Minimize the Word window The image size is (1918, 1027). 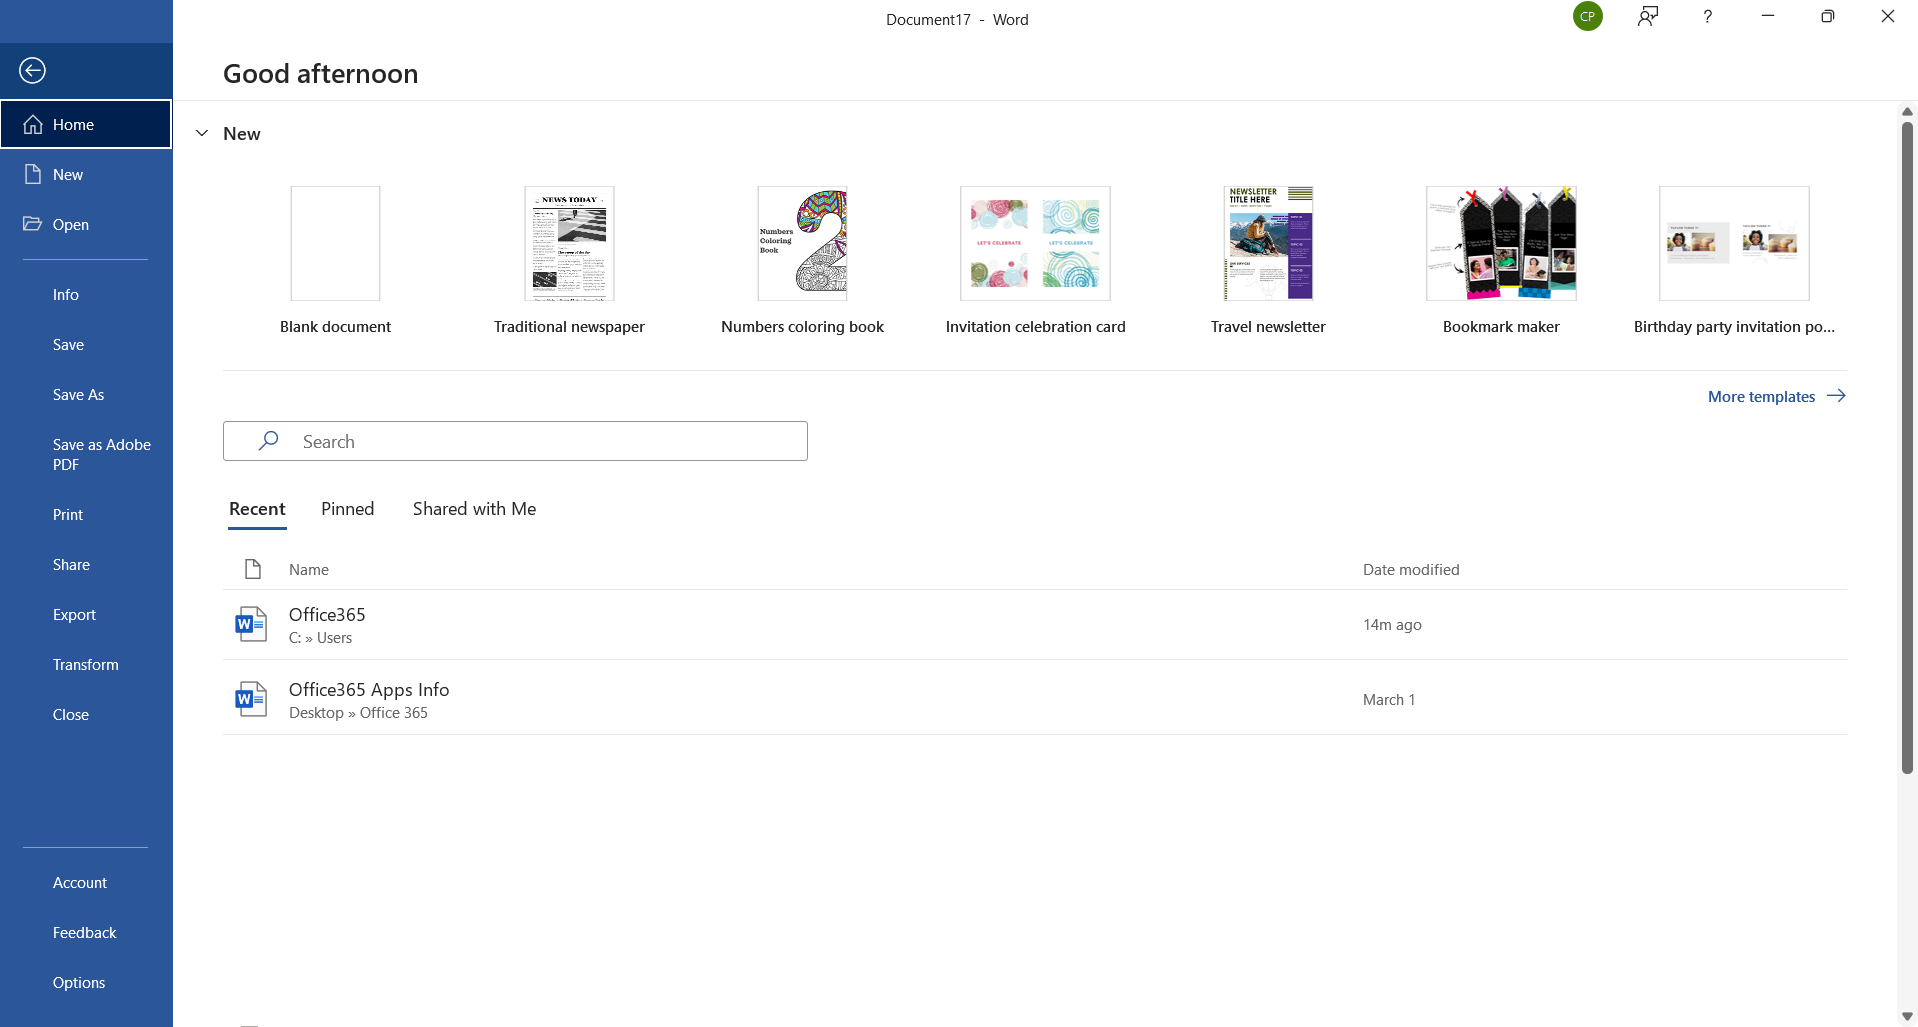(x=1768, y=16)
